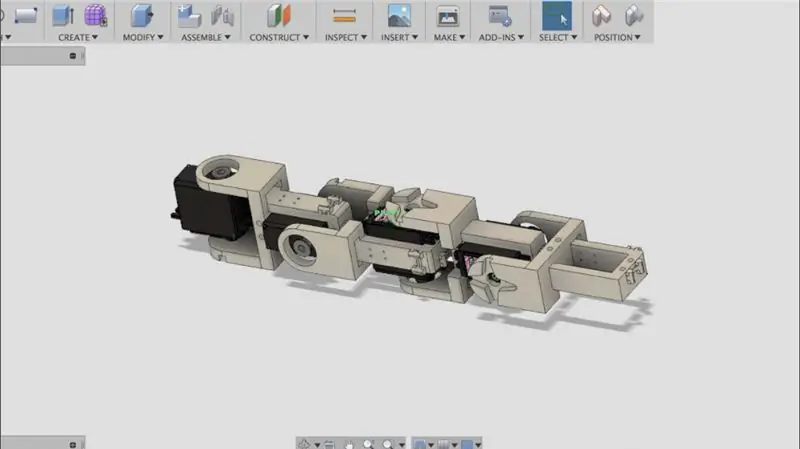Click the 3D Print icon above Make

448,16
